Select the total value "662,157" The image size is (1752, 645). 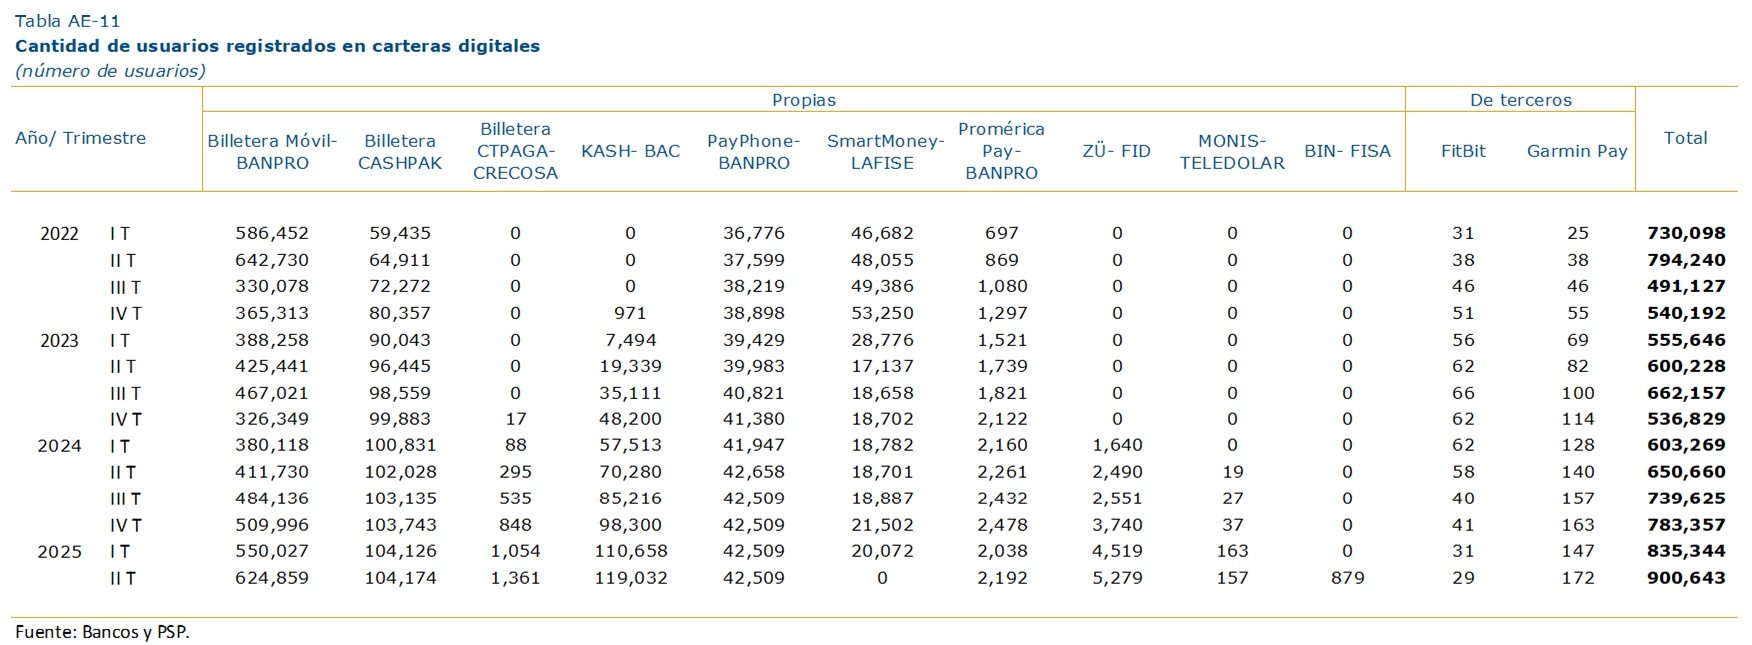[x=1686, y=393]
